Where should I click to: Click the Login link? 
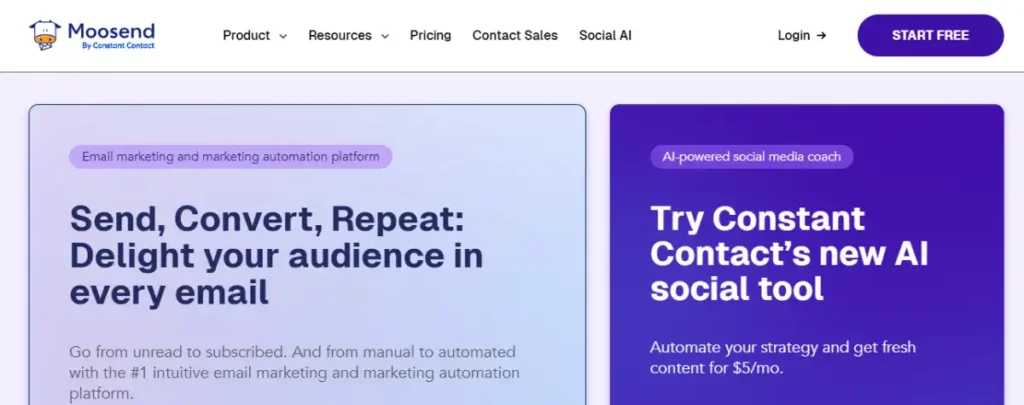(x=802, y=36)
